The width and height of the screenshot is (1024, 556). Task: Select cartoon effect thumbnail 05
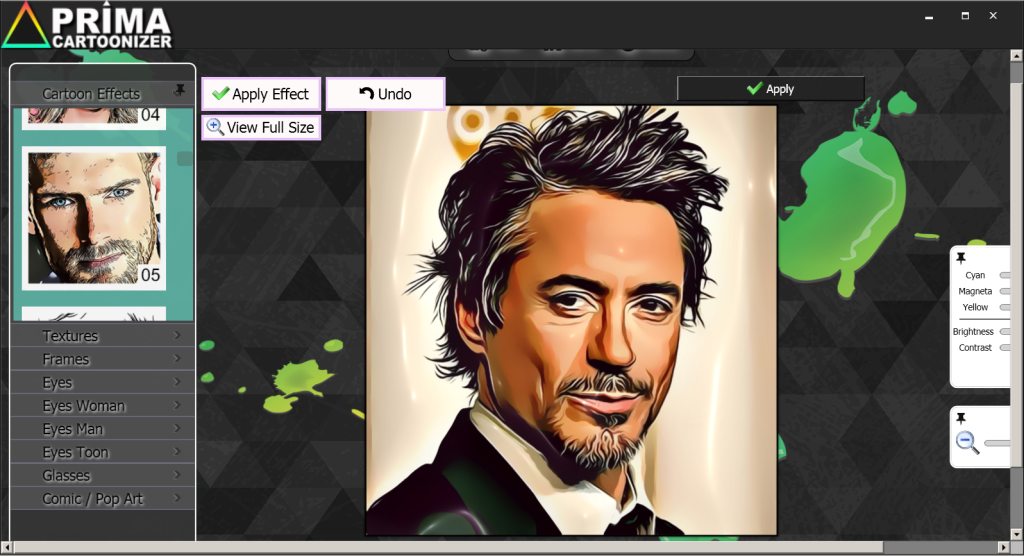click(94, 217)
